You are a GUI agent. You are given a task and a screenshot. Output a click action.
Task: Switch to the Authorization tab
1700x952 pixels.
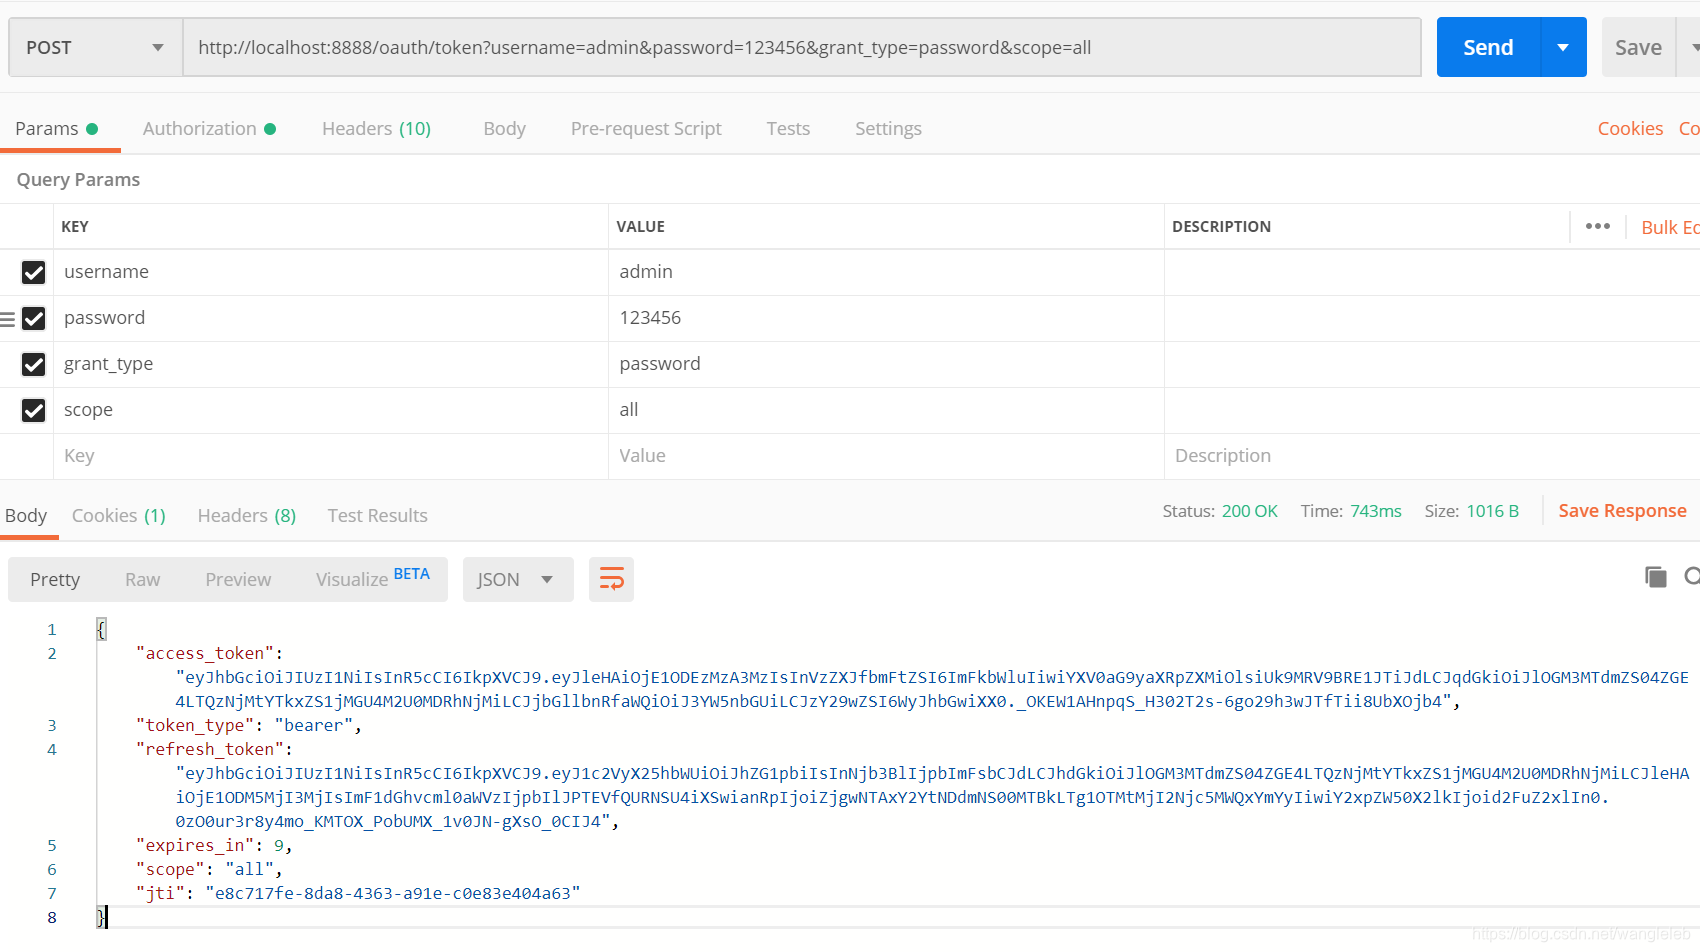tap(209, 128)
